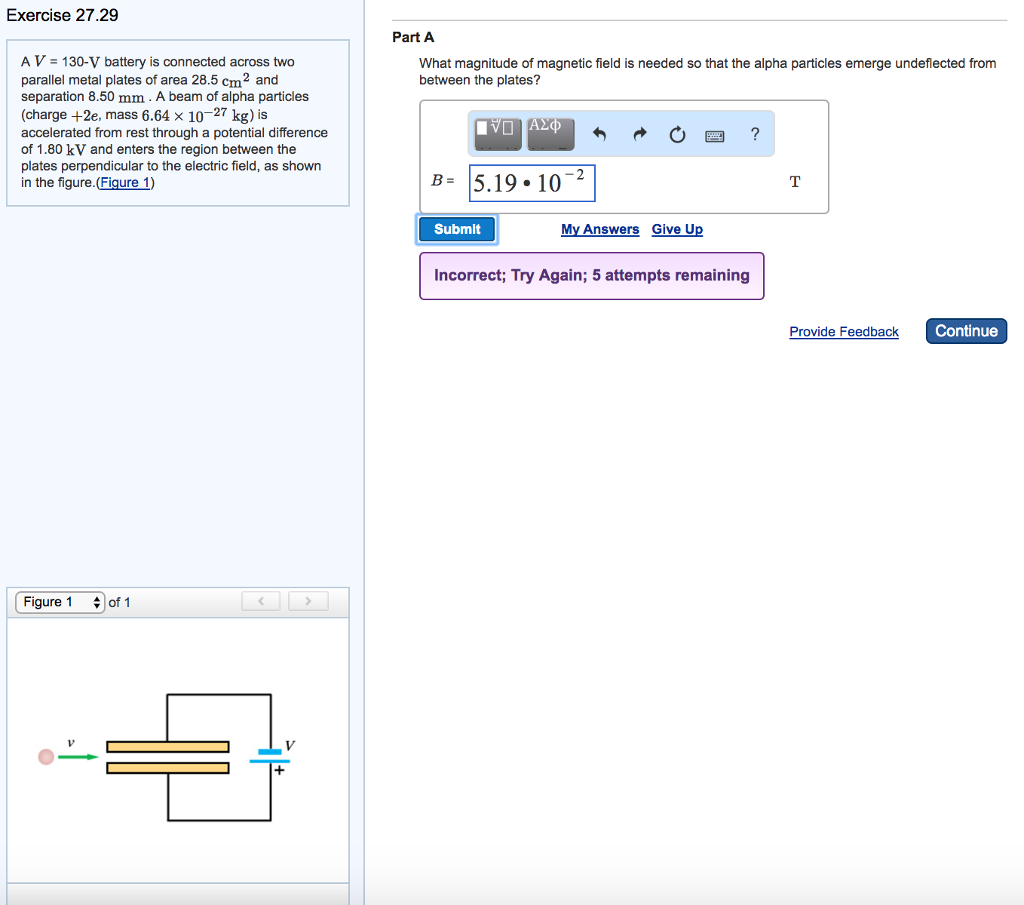Advance using the next-figure chevron
The height and width of the screenshot is (905, 1024).
pos(308,601)
